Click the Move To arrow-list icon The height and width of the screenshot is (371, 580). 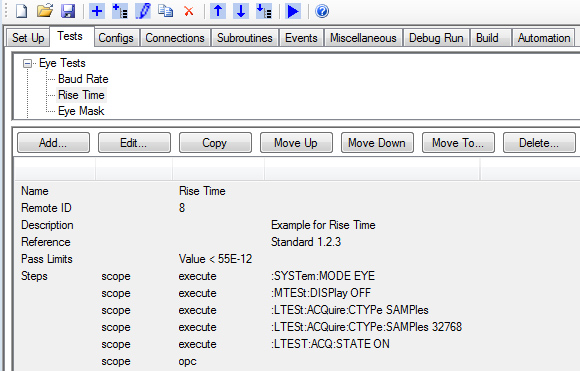[x=264, y=11]
